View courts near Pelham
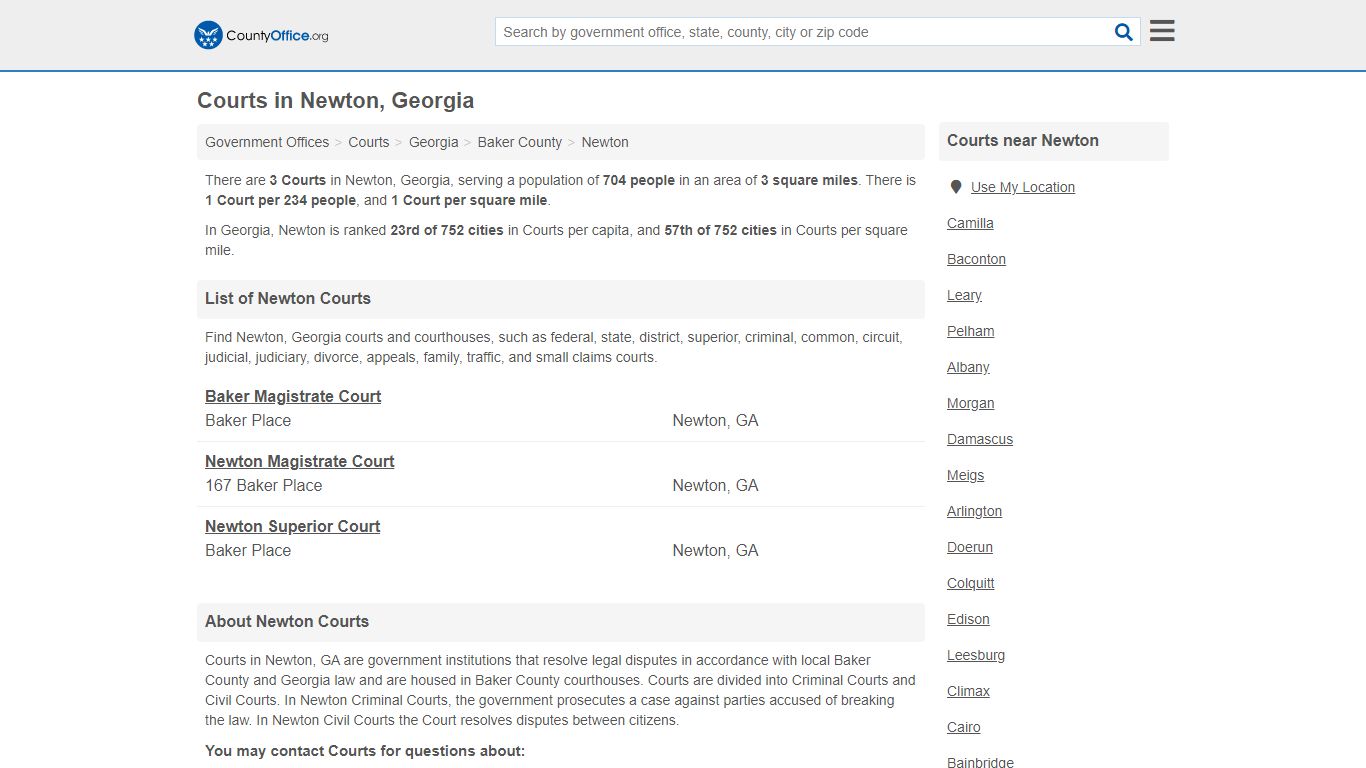Screen dimensions: 1366x768 (970, 331)
